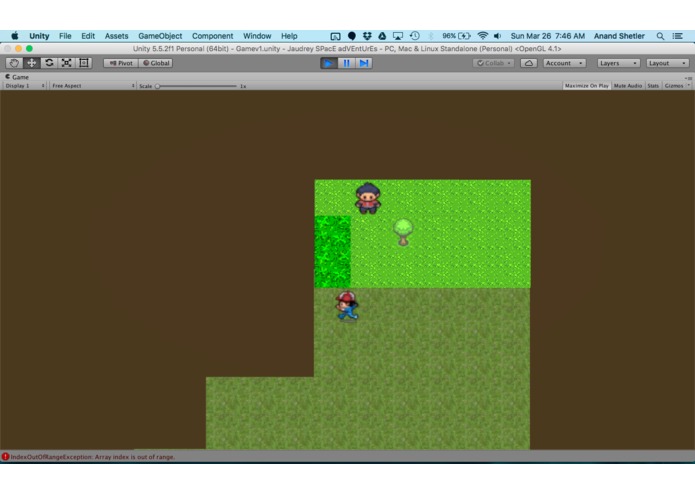Screen dimensions: 695x494
Task: Open the Help menu
Action: pyautogui.click(x=289, y=36)
